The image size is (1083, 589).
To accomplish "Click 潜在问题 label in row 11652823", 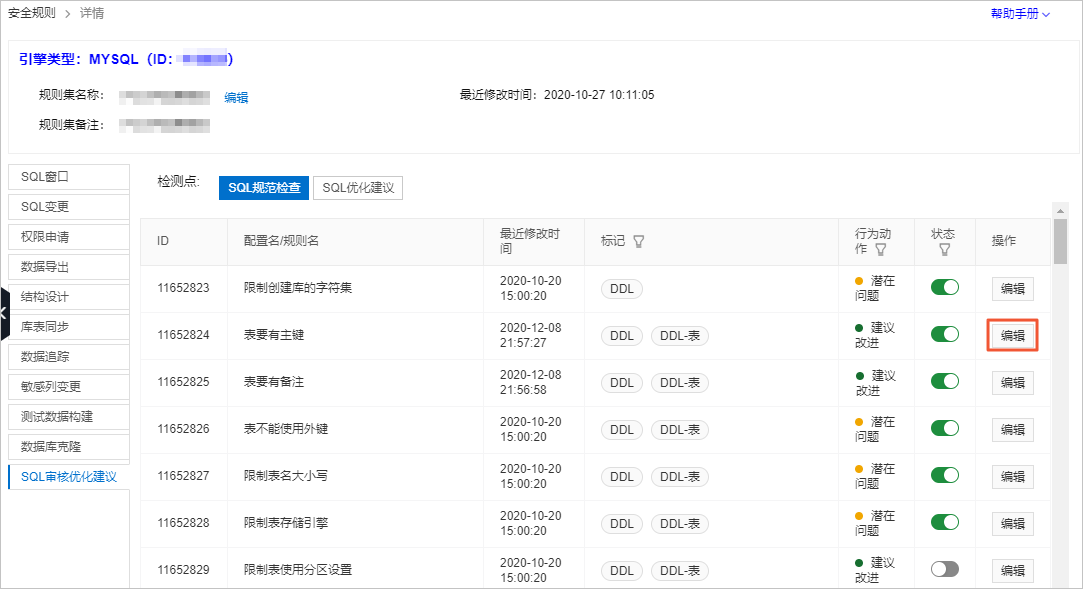I will pos(875,288).
